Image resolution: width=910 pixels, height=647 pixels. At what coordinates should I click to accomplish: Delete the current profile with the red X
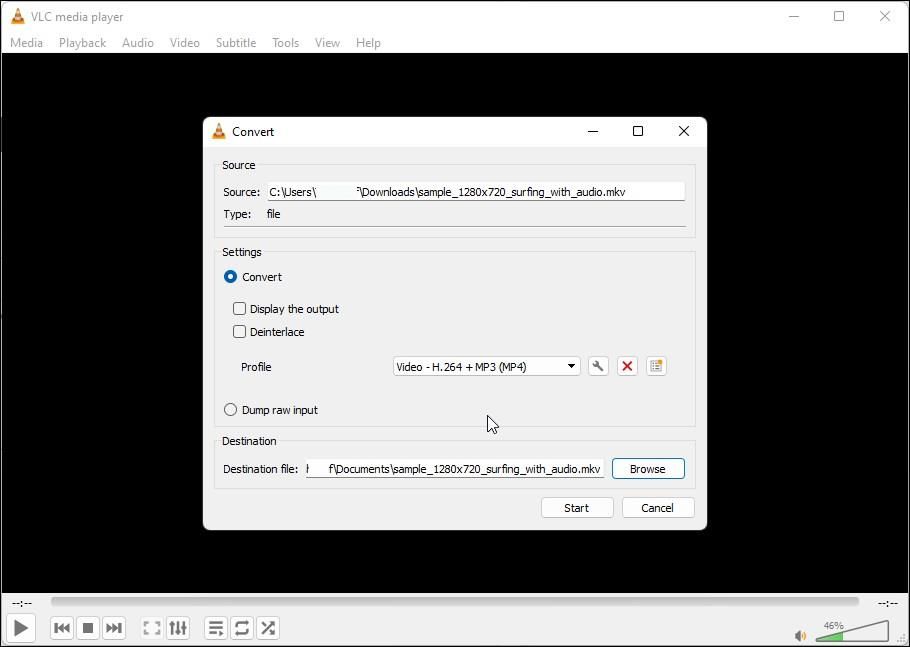pos(627,366)
